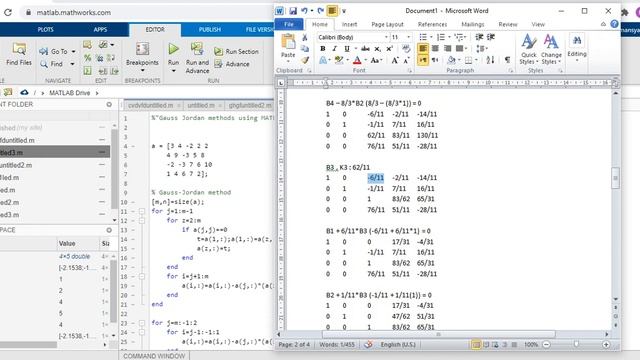Click Sort A-Z icon in Paragraph group

click(491, 60)
